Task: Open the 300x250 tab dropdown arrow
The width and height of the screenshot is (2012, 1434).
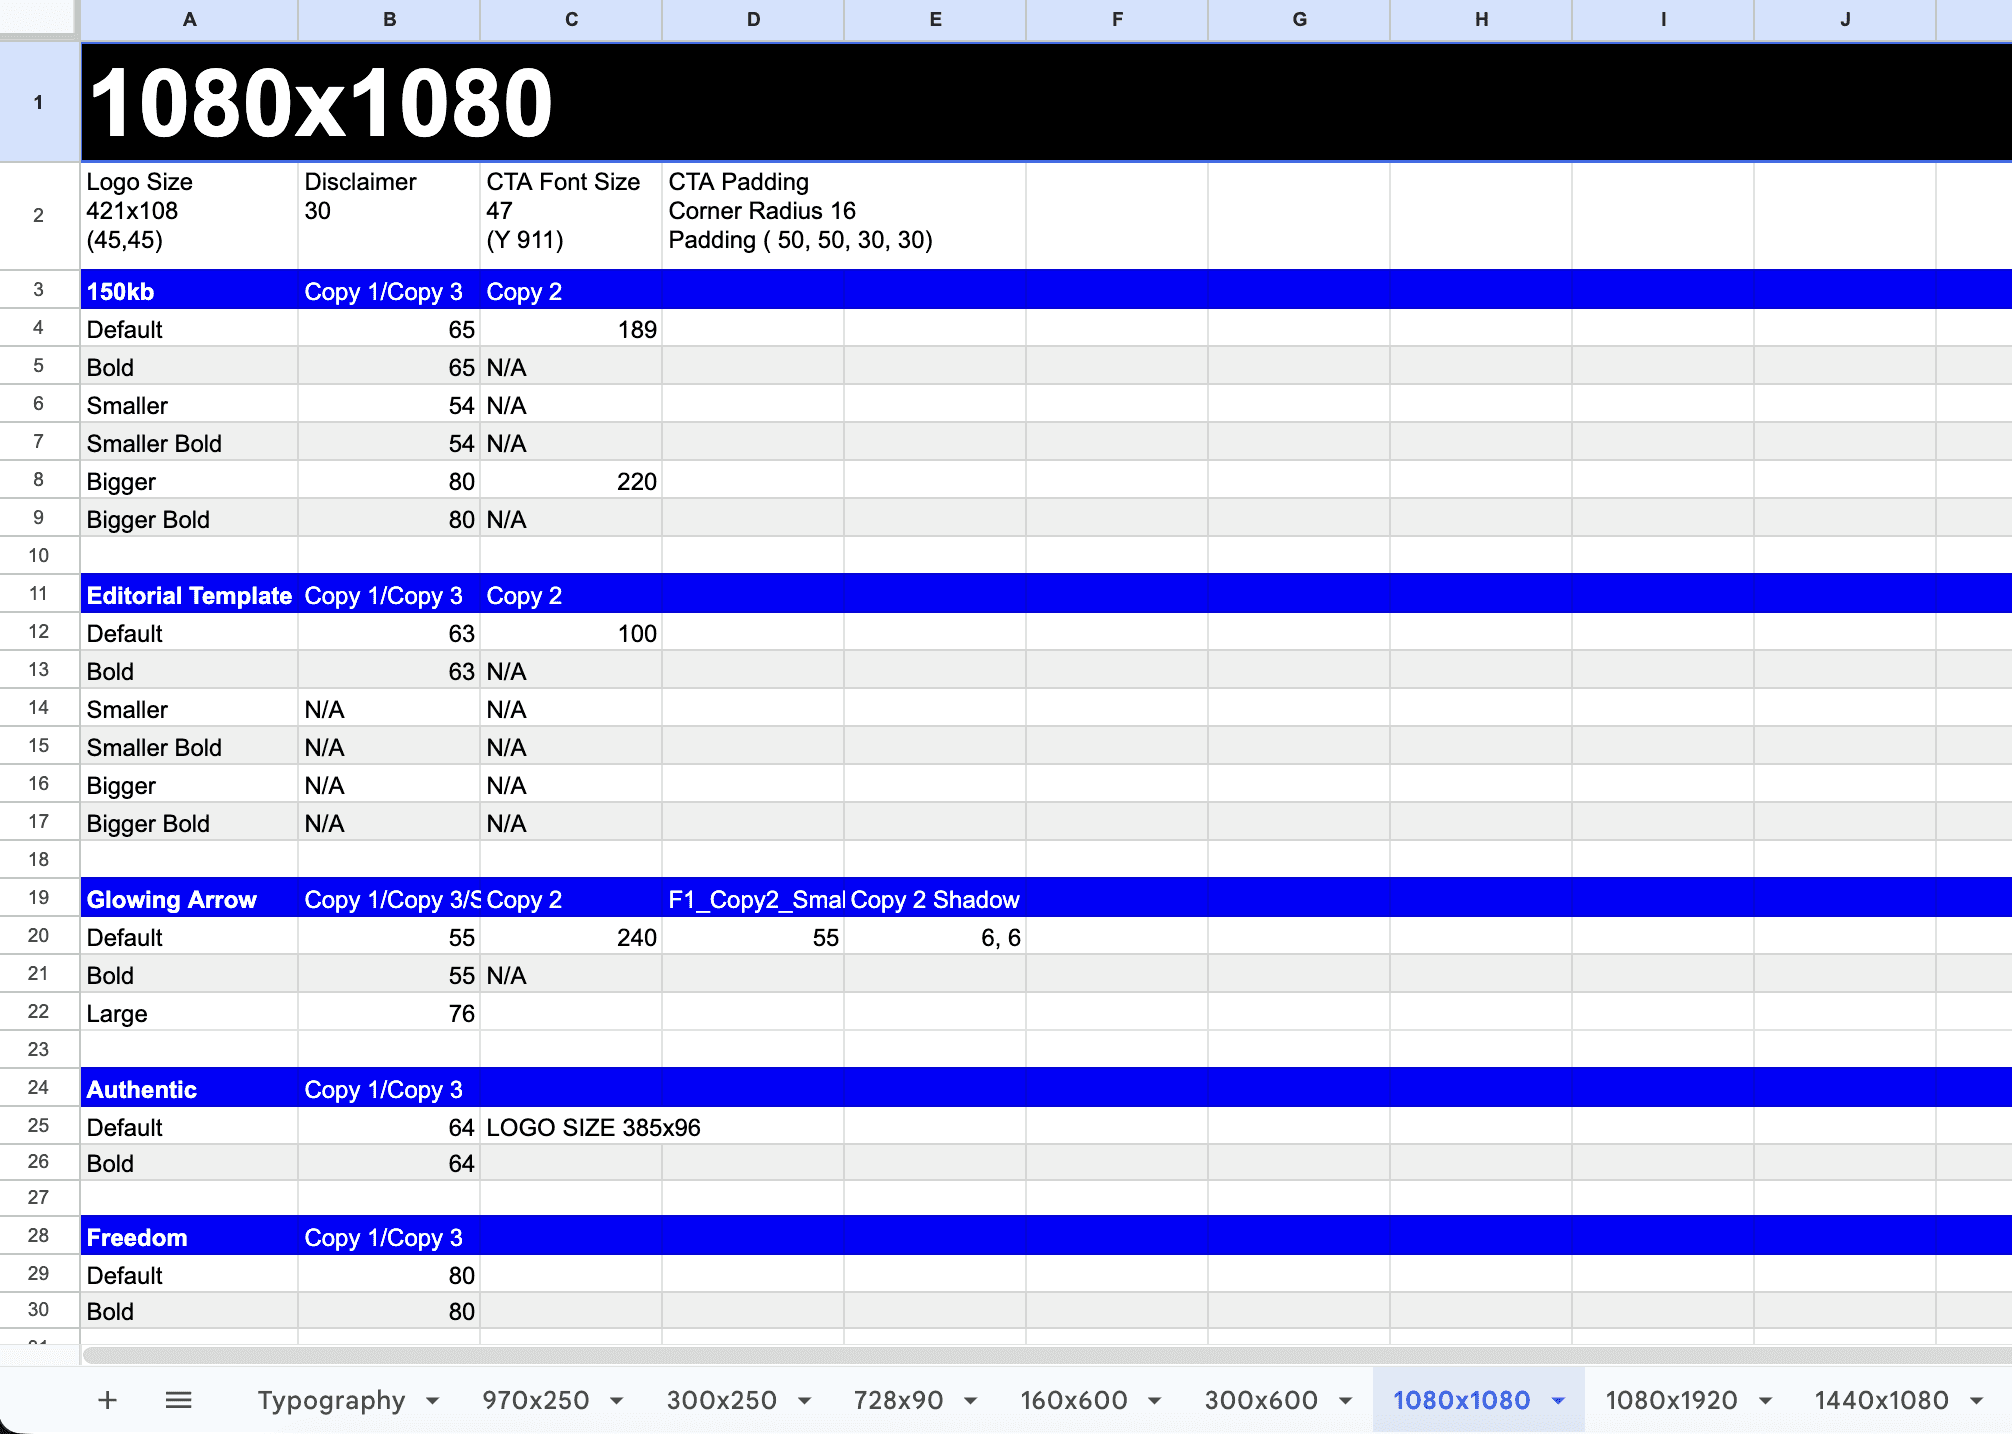Action: point(805,1401)
